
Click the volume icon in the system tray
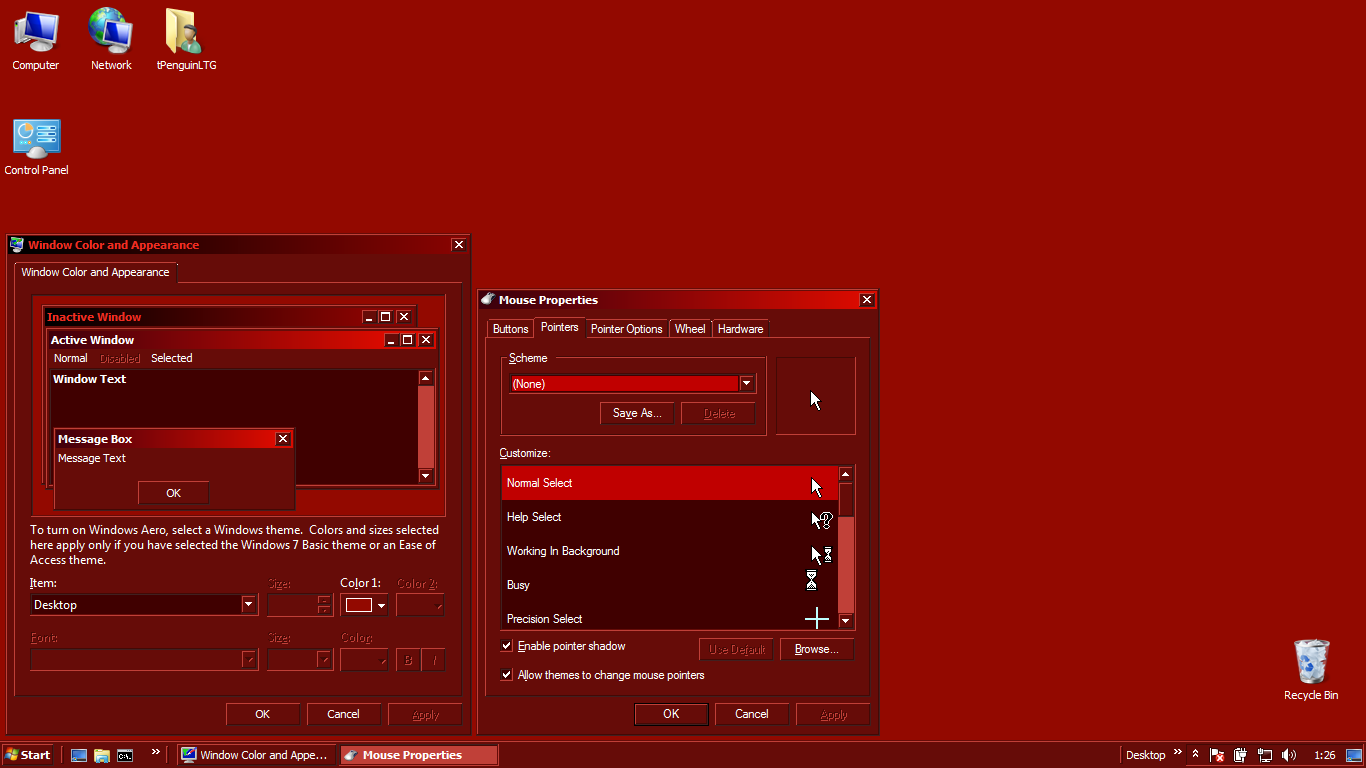pyautogui.click(x=1289, y=755)
